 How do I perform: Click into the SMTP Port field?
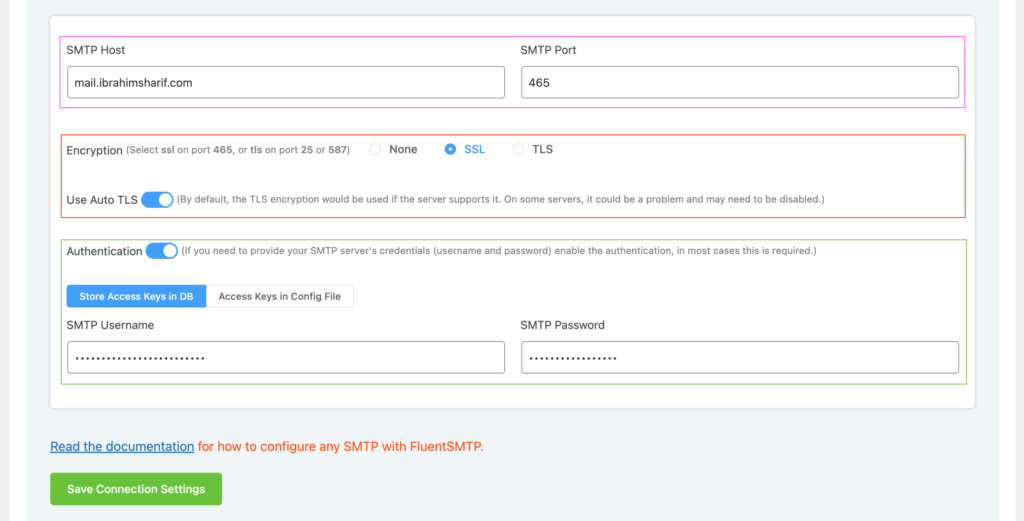pos(739,83)
